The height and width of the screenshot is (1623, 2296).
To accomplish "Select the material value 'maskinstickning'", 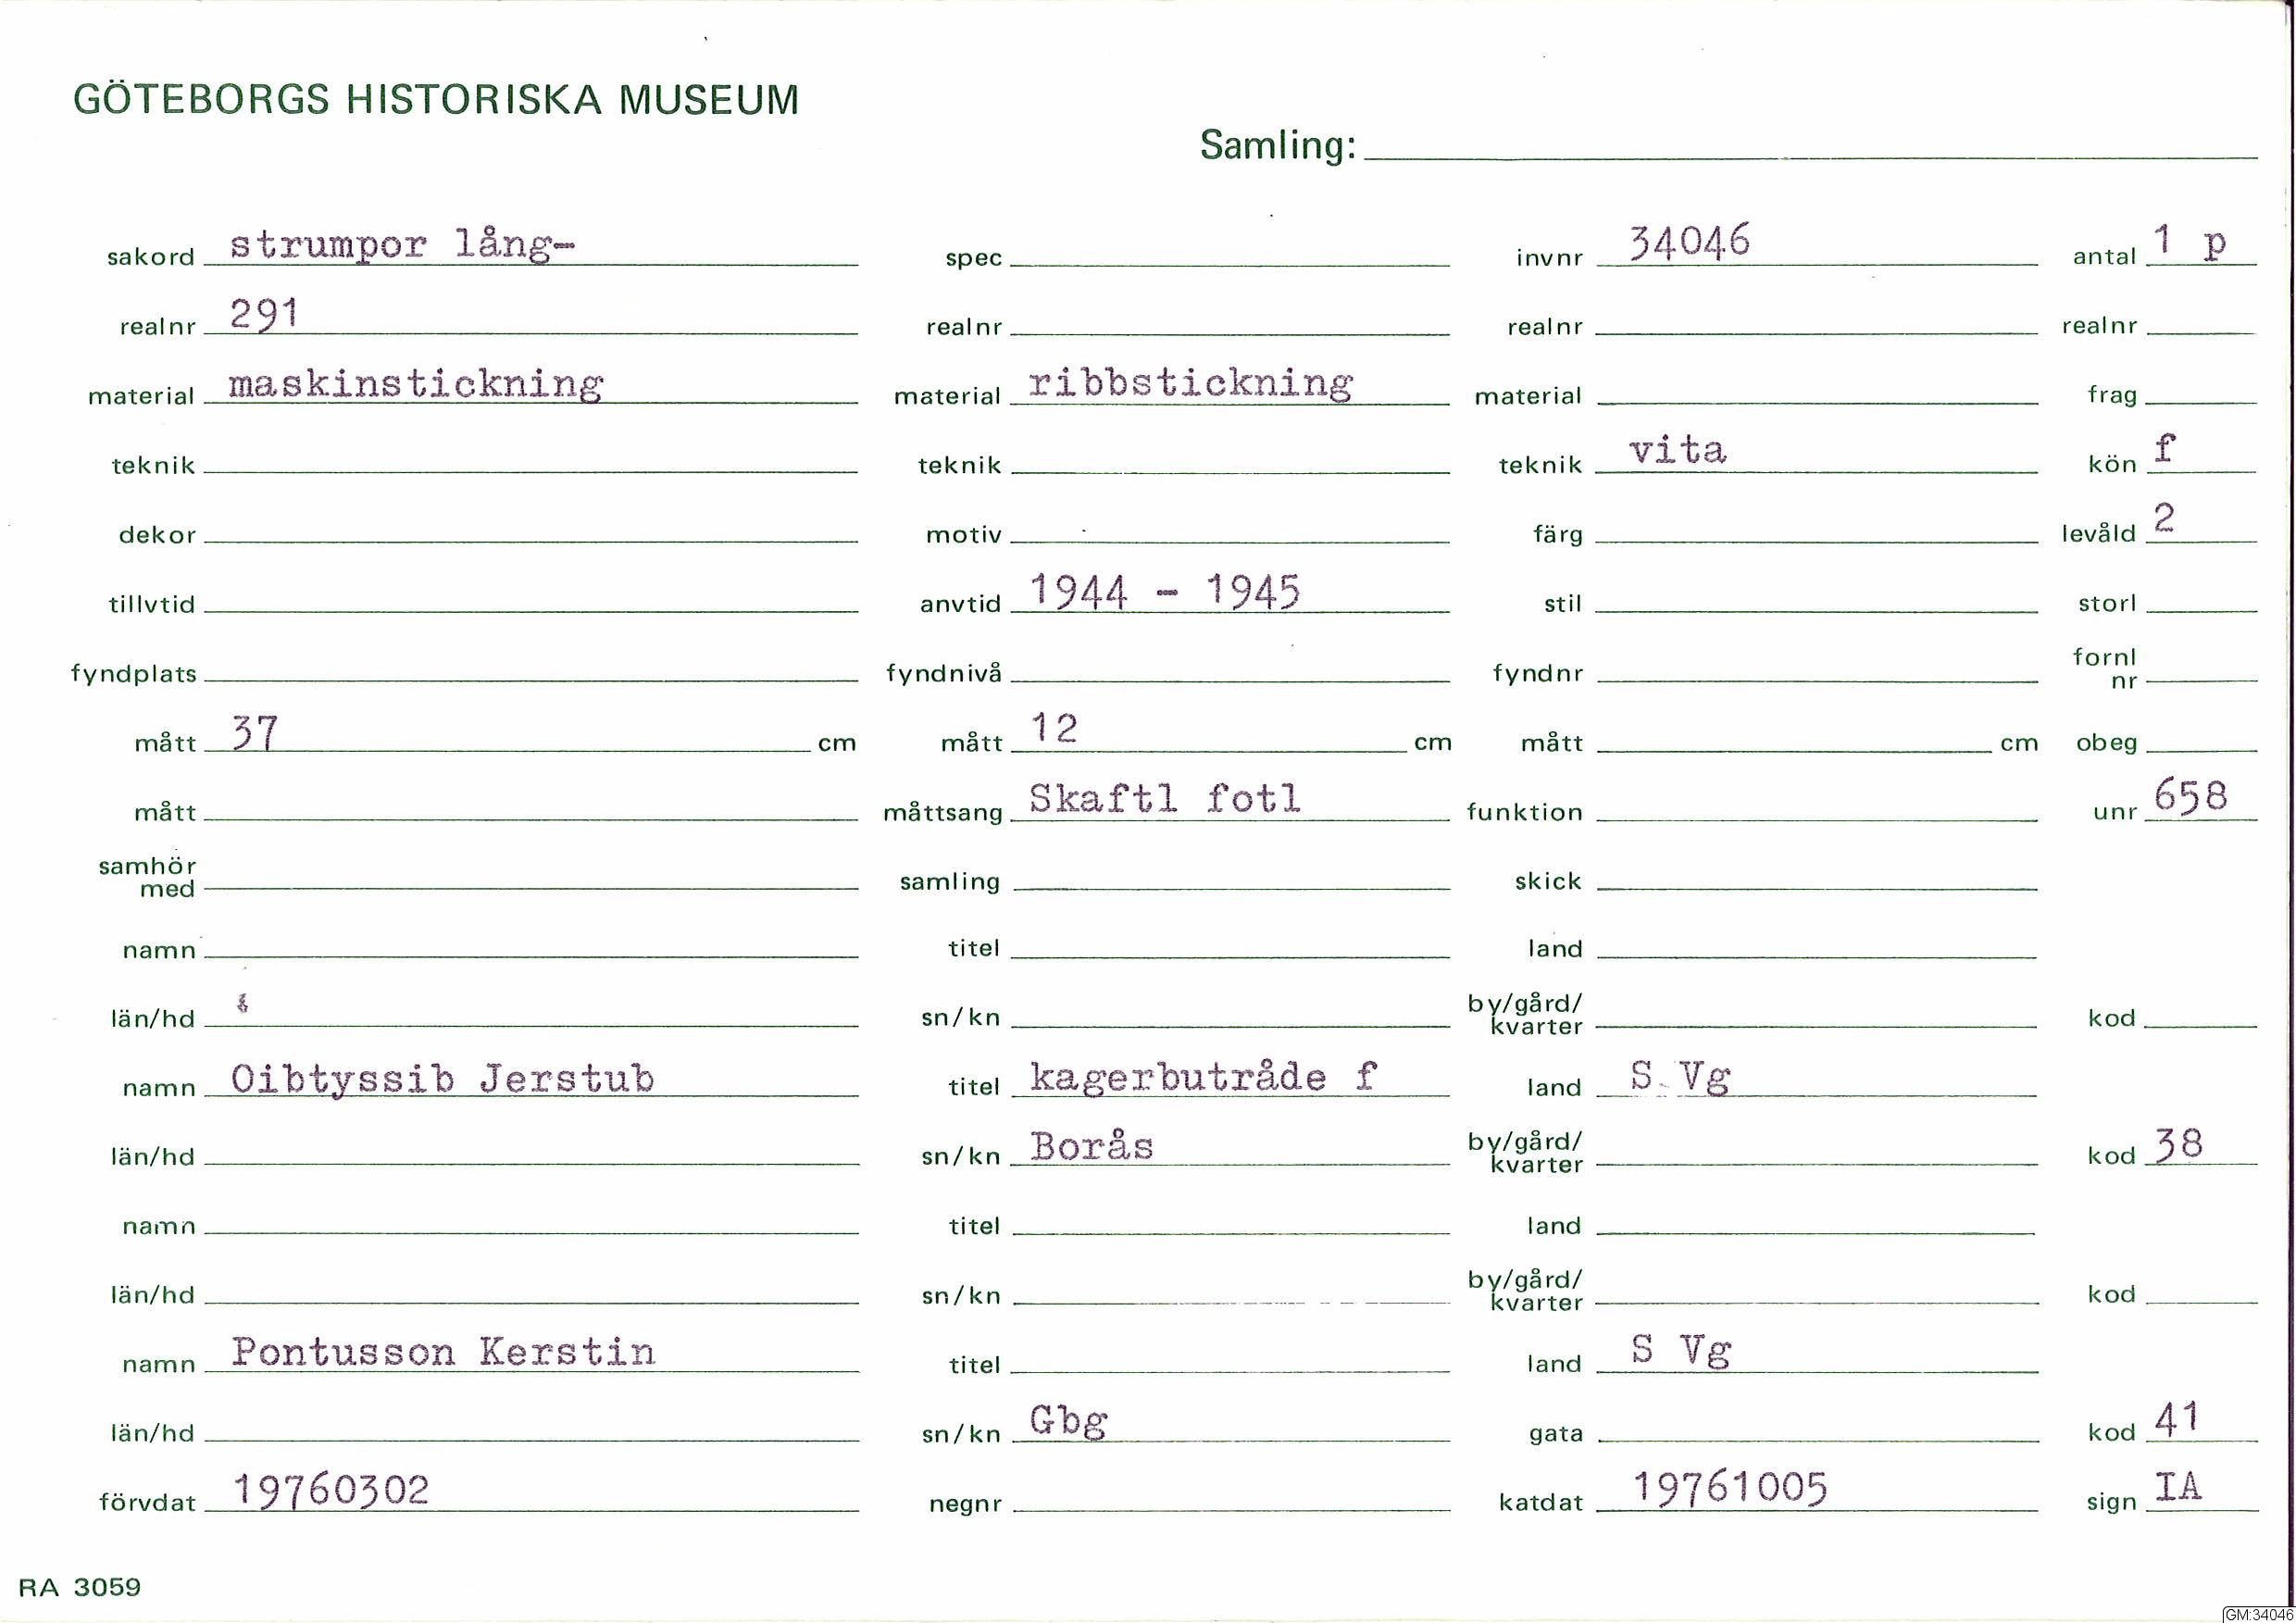I will pyautogui.click(x=416, y=384).
